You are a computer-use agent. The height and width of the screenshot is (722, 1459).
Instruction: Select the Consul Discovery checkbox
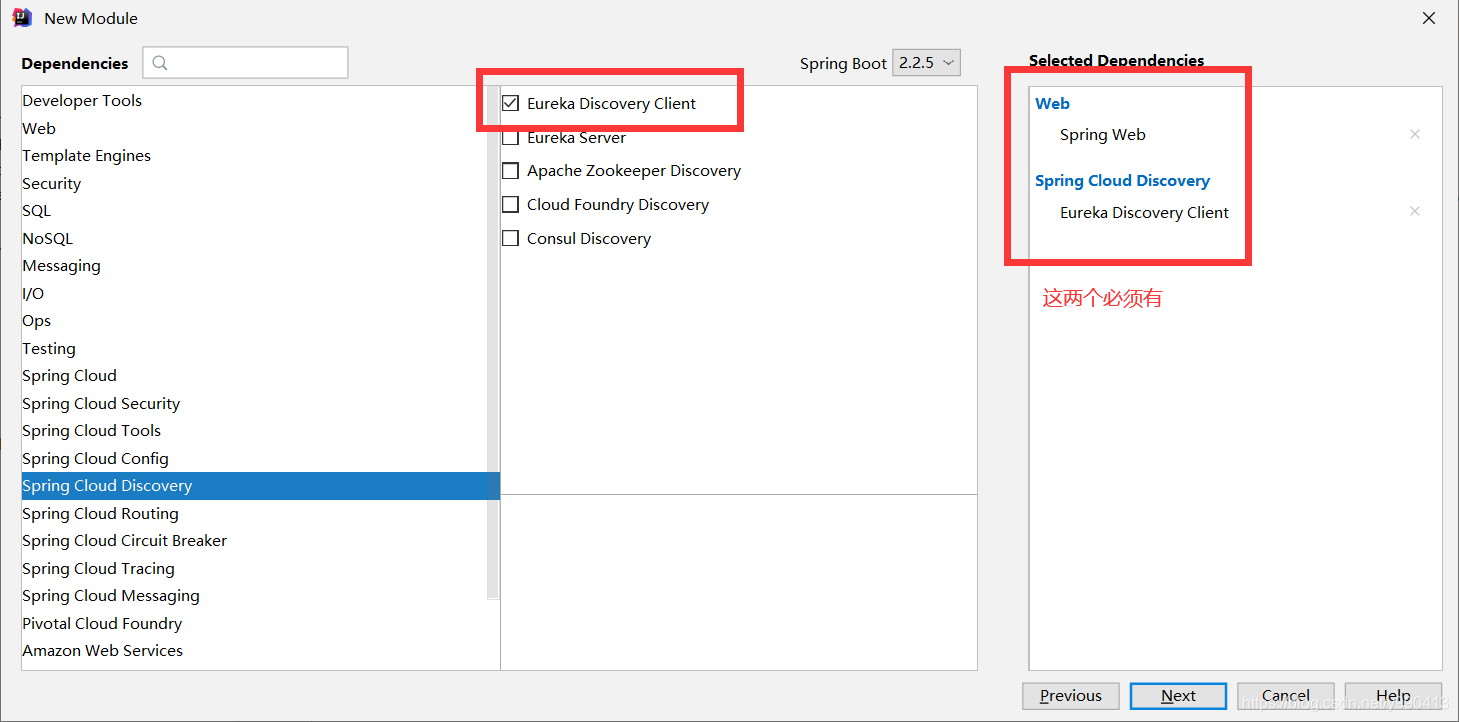coord(510,239)
